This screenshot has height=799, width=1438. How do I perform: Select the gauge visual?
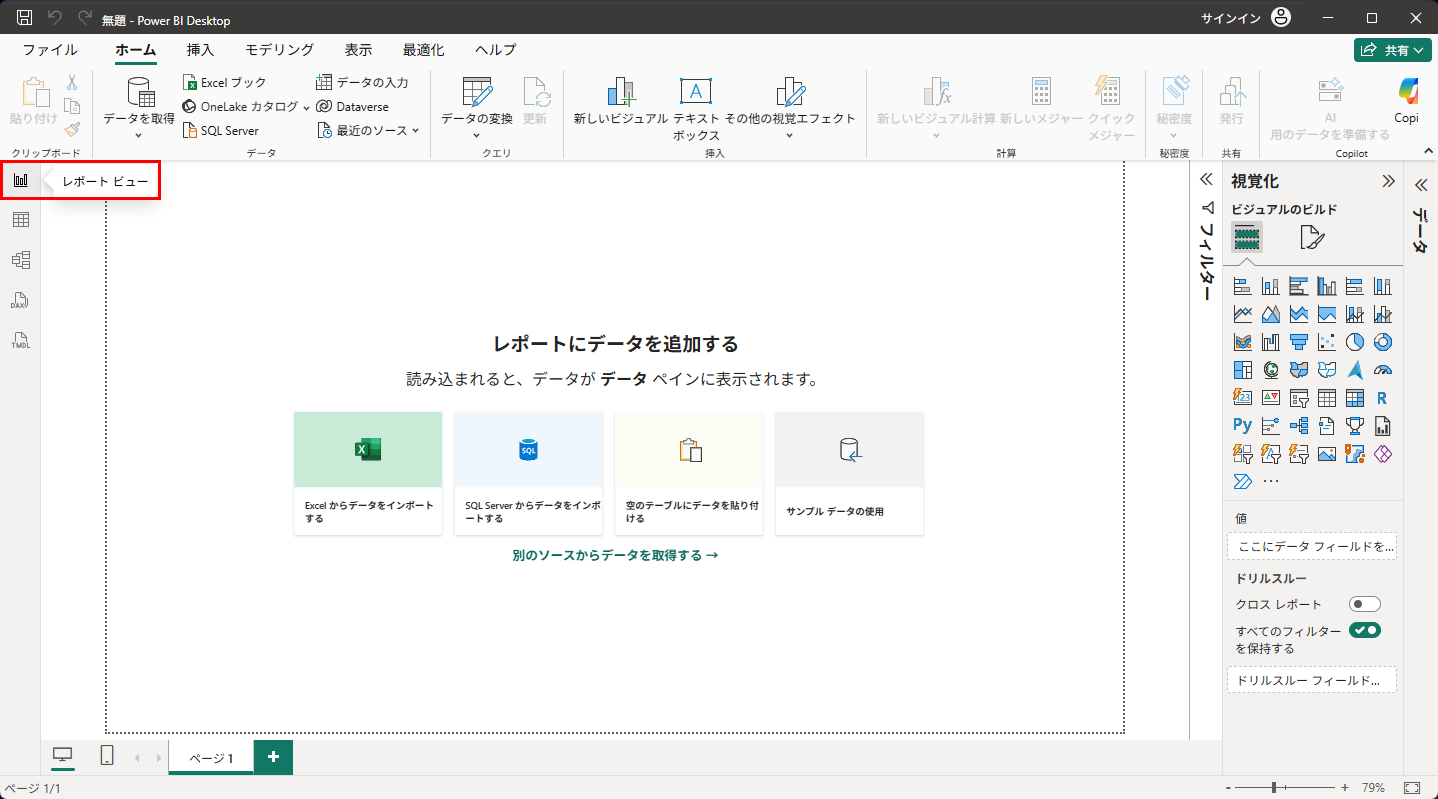tap(1383, 370)
